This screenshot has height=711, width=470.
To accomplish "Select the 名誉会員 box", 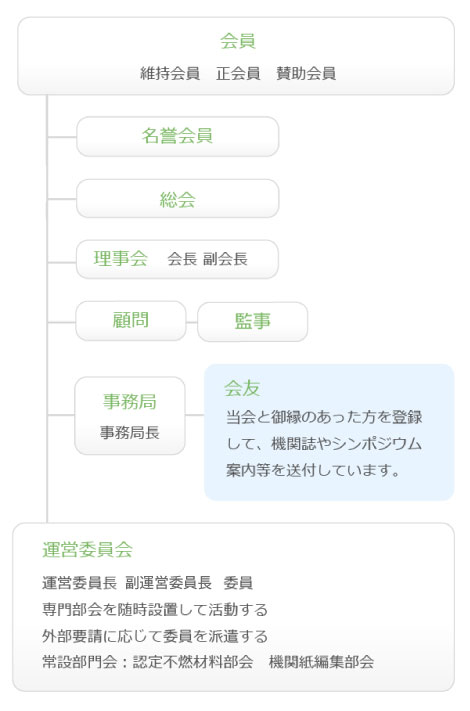I will (x=177, y=136).
